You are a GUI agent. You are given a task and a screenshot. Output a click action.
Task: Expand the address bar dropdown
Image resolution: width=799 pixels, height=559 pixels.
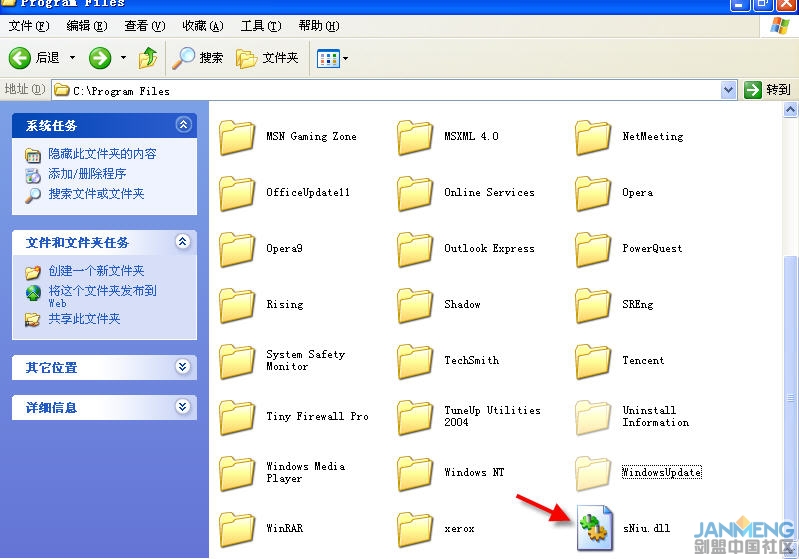pos(729,90)
